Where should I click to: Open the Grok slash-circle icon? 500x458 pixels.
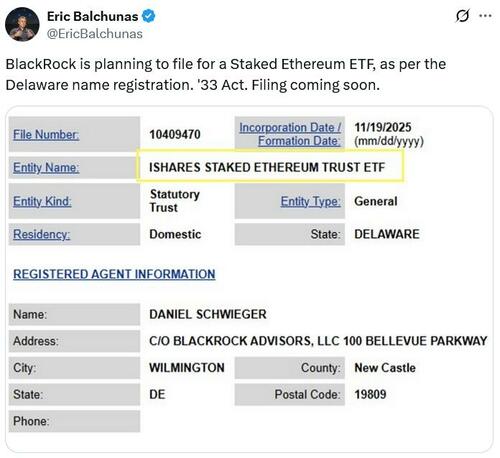(463, 16)
